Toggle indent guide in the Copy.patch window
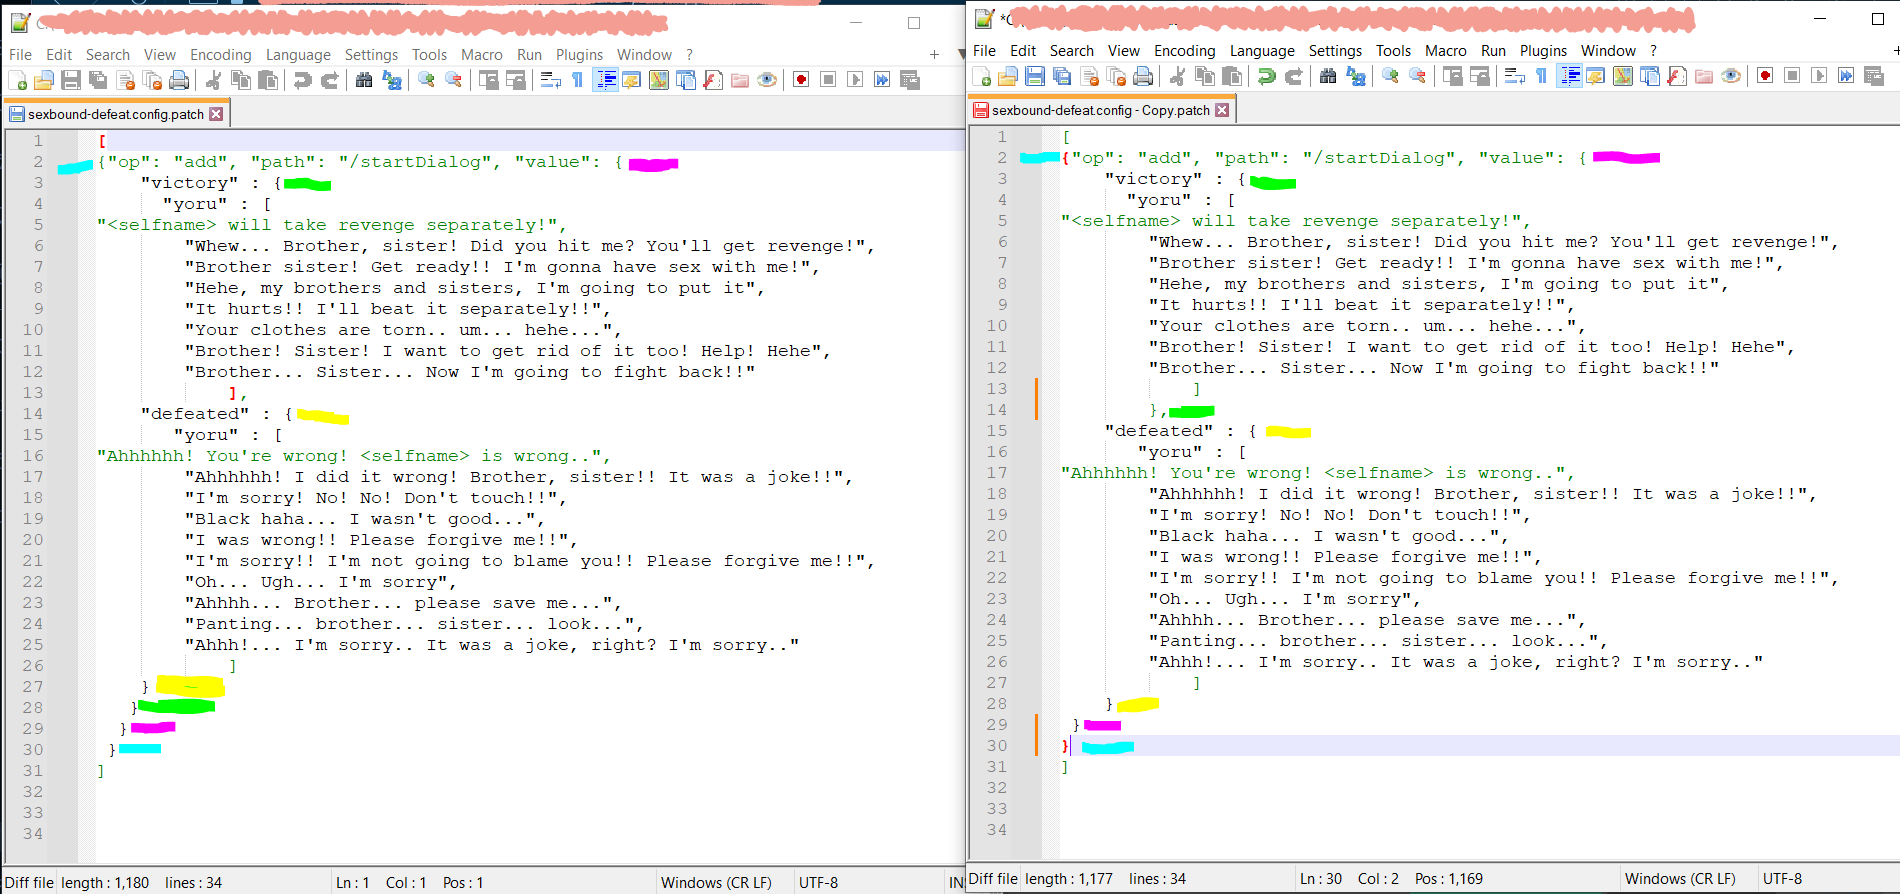 point(1569,76)
